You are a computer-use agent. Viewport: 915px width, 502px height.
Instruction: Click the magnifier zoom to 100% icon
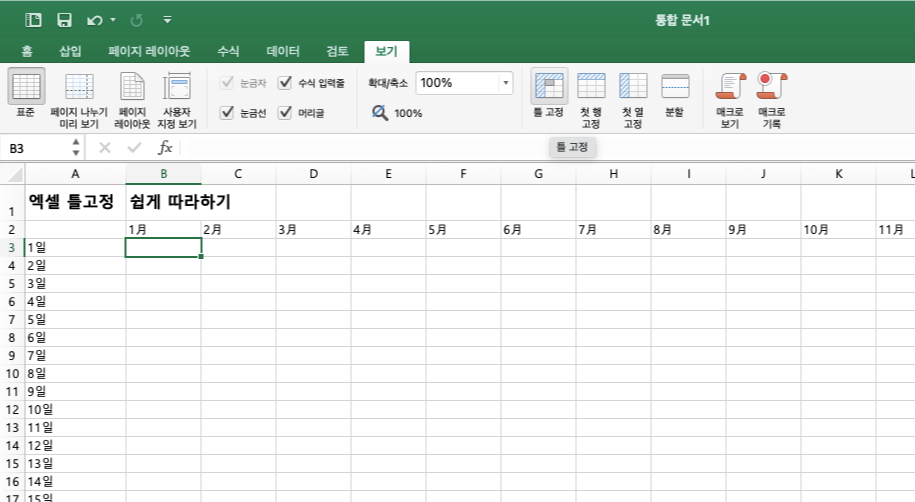380,112
